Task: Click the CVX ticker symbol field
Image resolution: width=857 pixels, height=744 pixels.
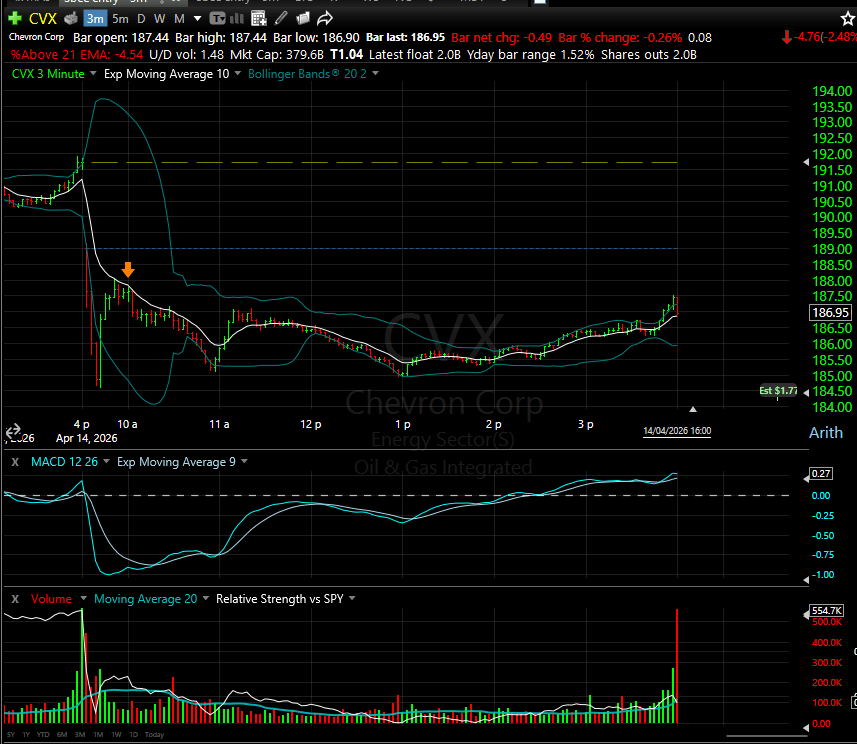Action: pyautogui.click(x=43, y=19)
